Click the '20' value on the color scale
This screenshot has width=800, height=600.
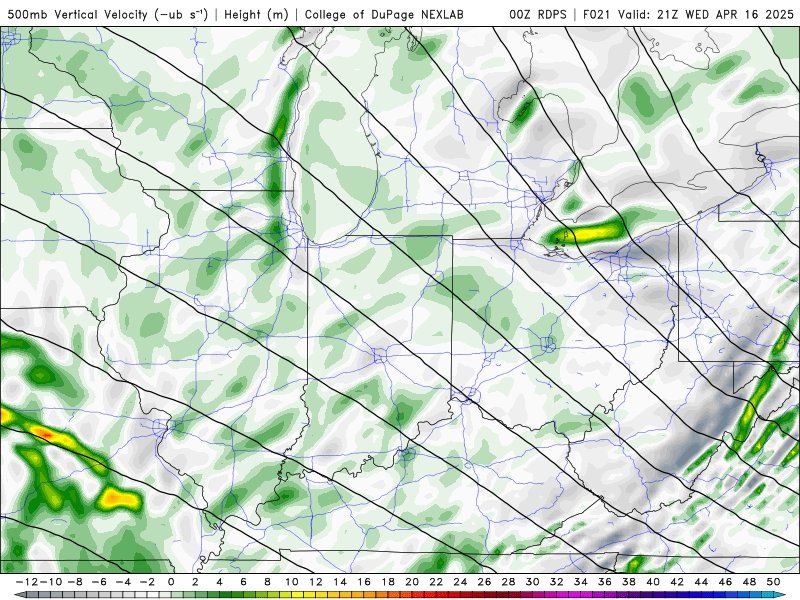pyautogui.click(x=412, y=582)
